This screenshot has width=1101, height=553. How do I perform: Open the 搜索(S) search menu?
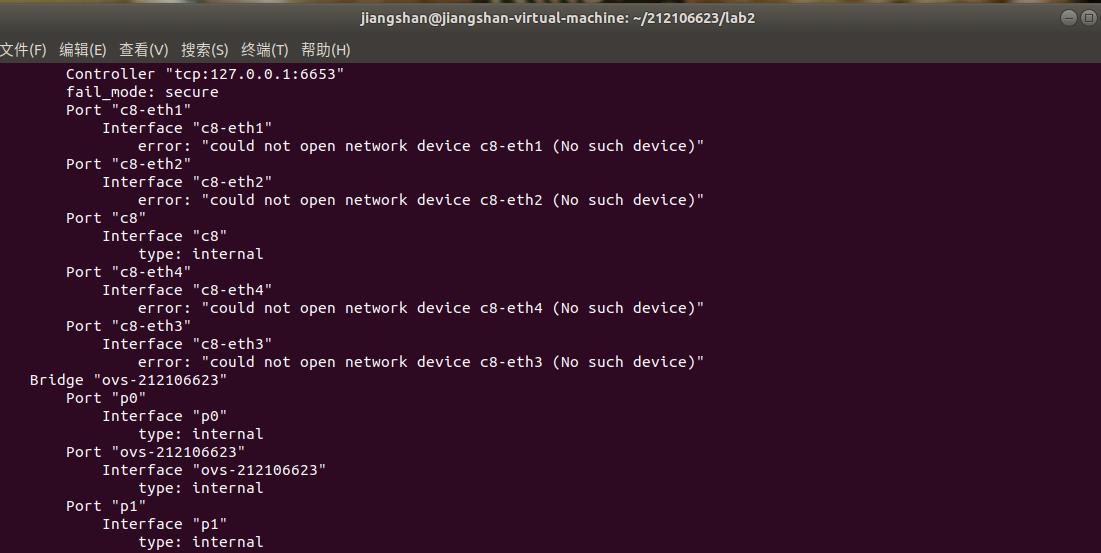point(205,50)
